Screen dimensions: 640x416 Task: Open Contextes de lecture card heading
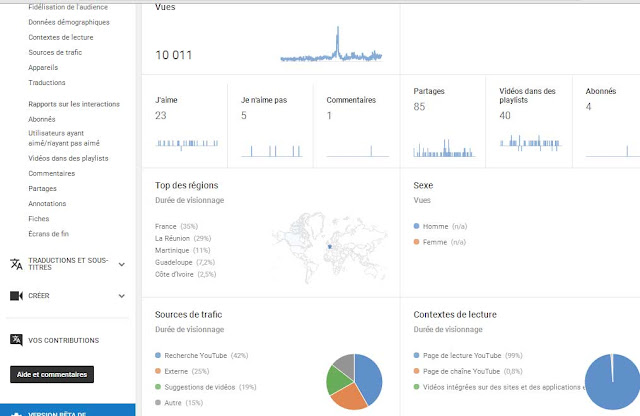click(x=455, y=314)
